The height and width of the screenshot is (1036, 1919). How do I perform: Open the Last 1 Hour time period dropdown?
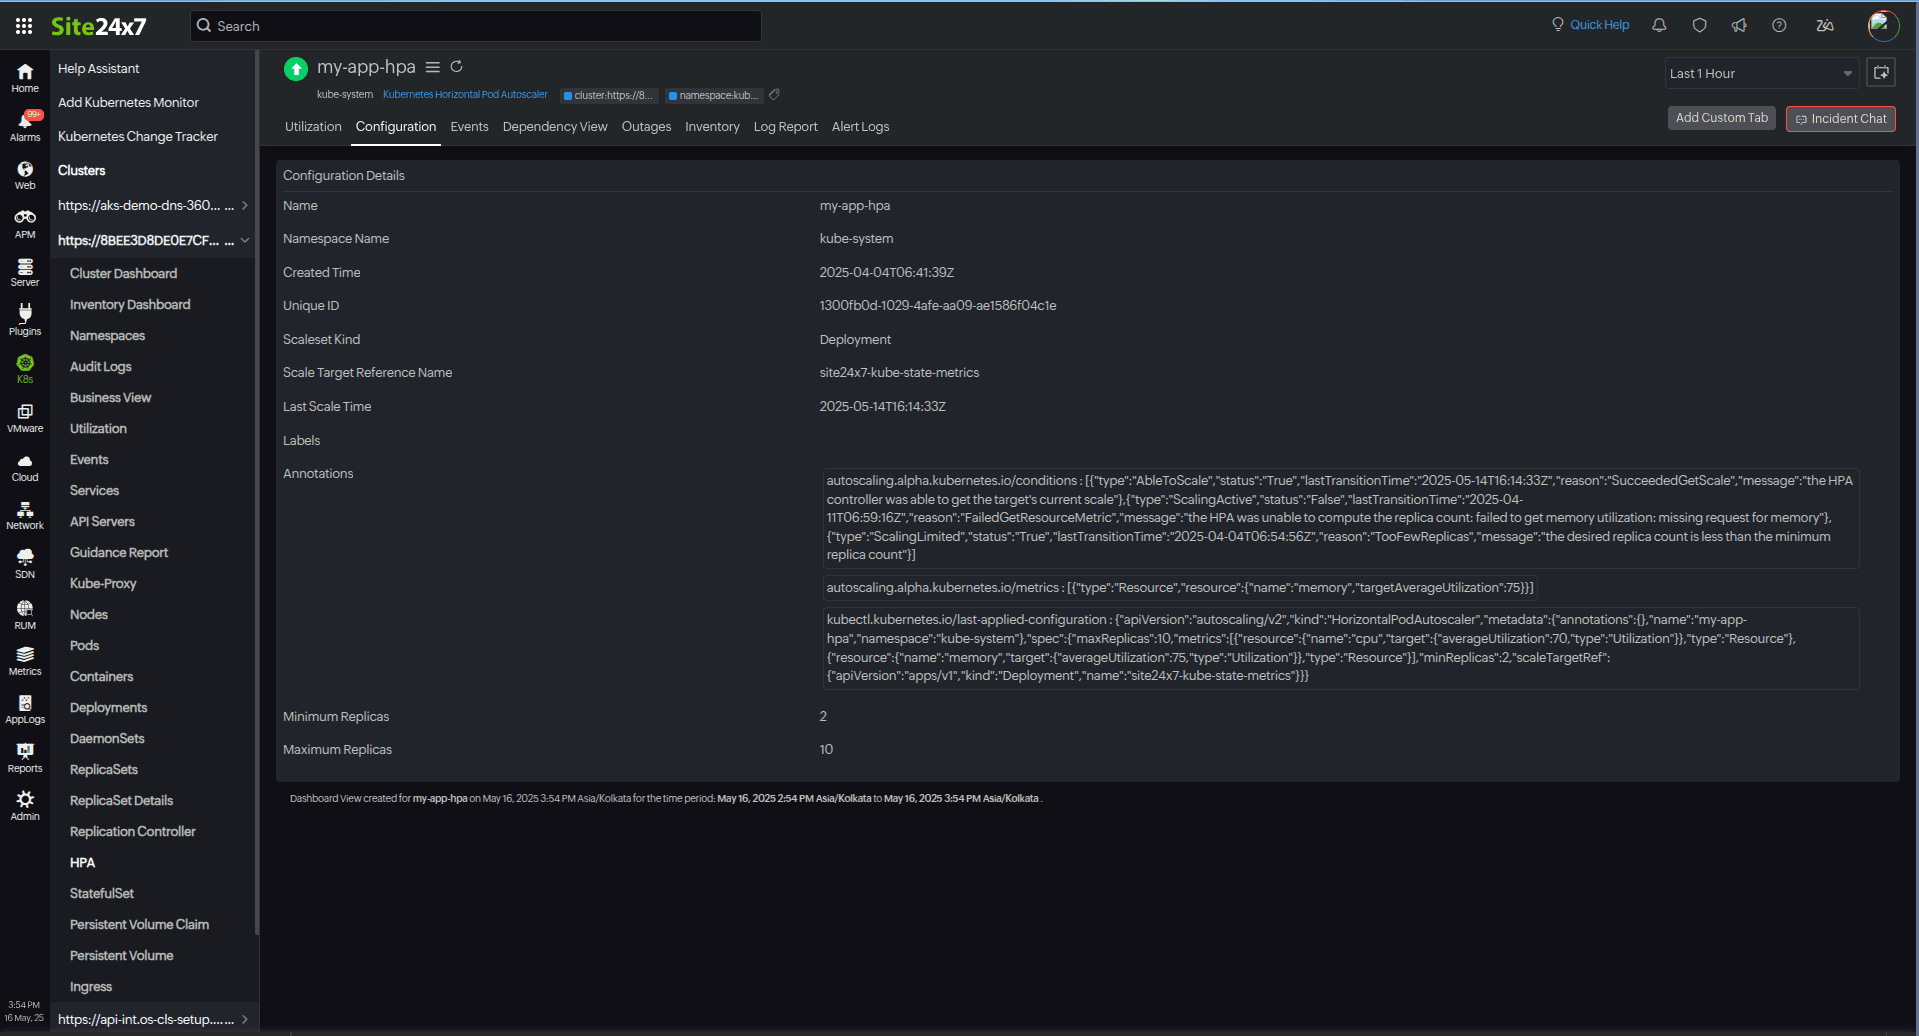1761,73
